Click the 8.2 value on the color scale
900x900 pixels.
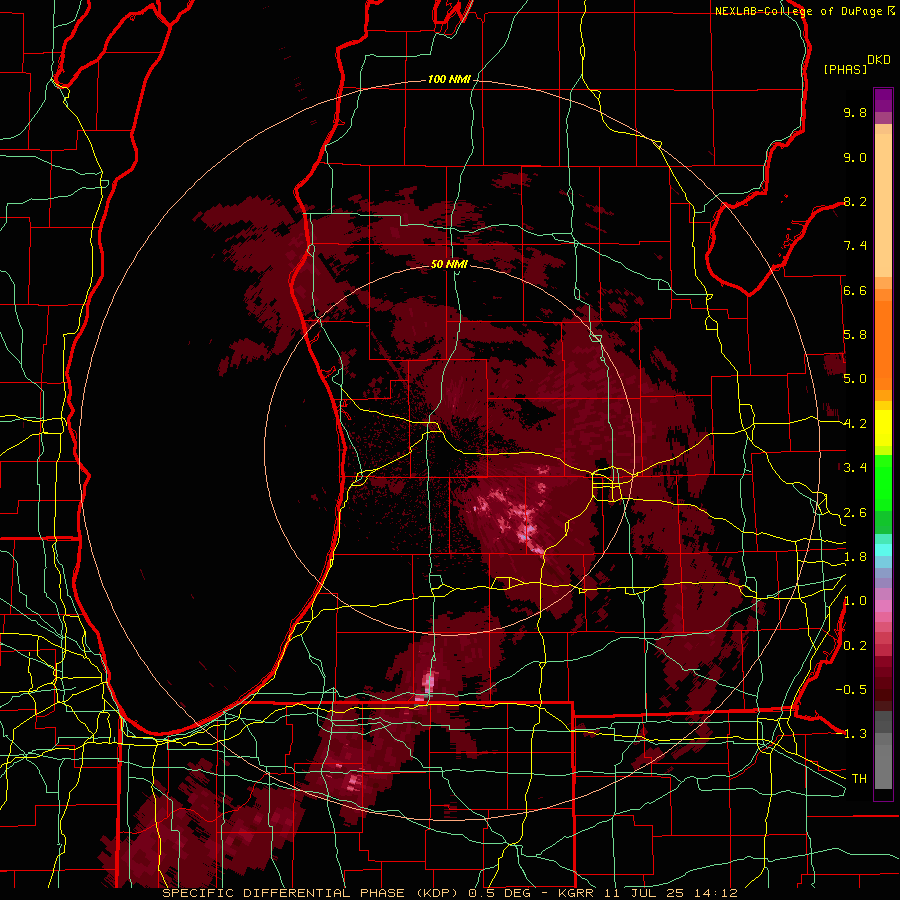click(x=855, y=201)
